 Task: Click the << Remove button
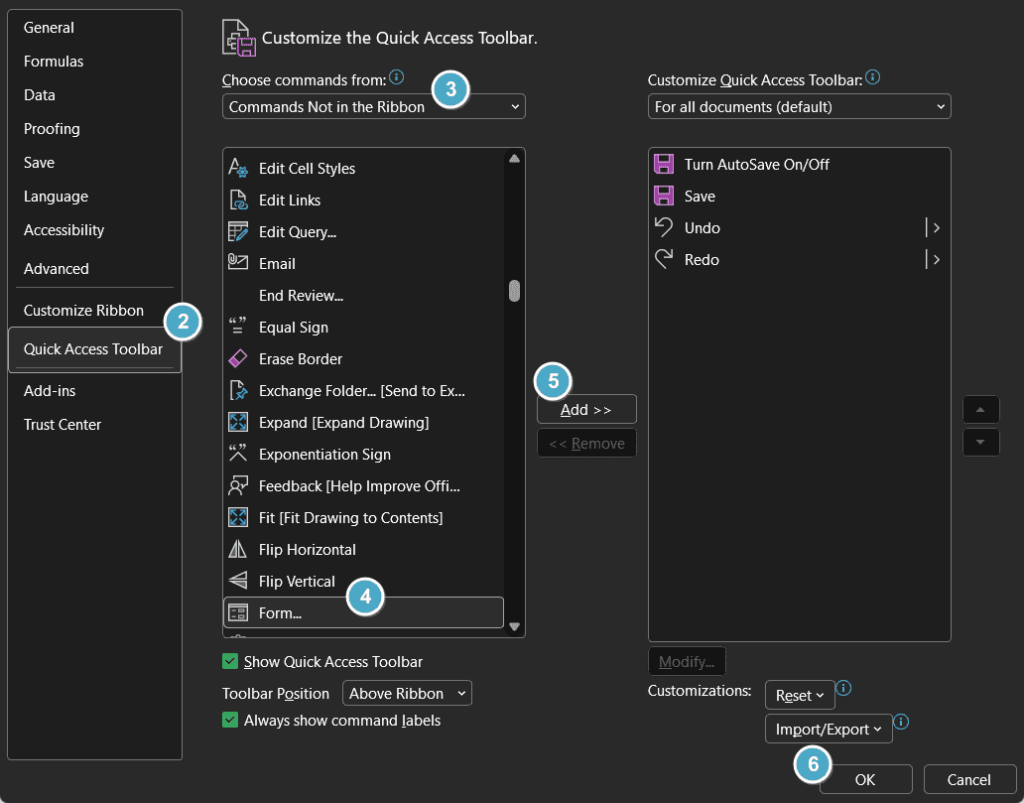click(586, 443)
